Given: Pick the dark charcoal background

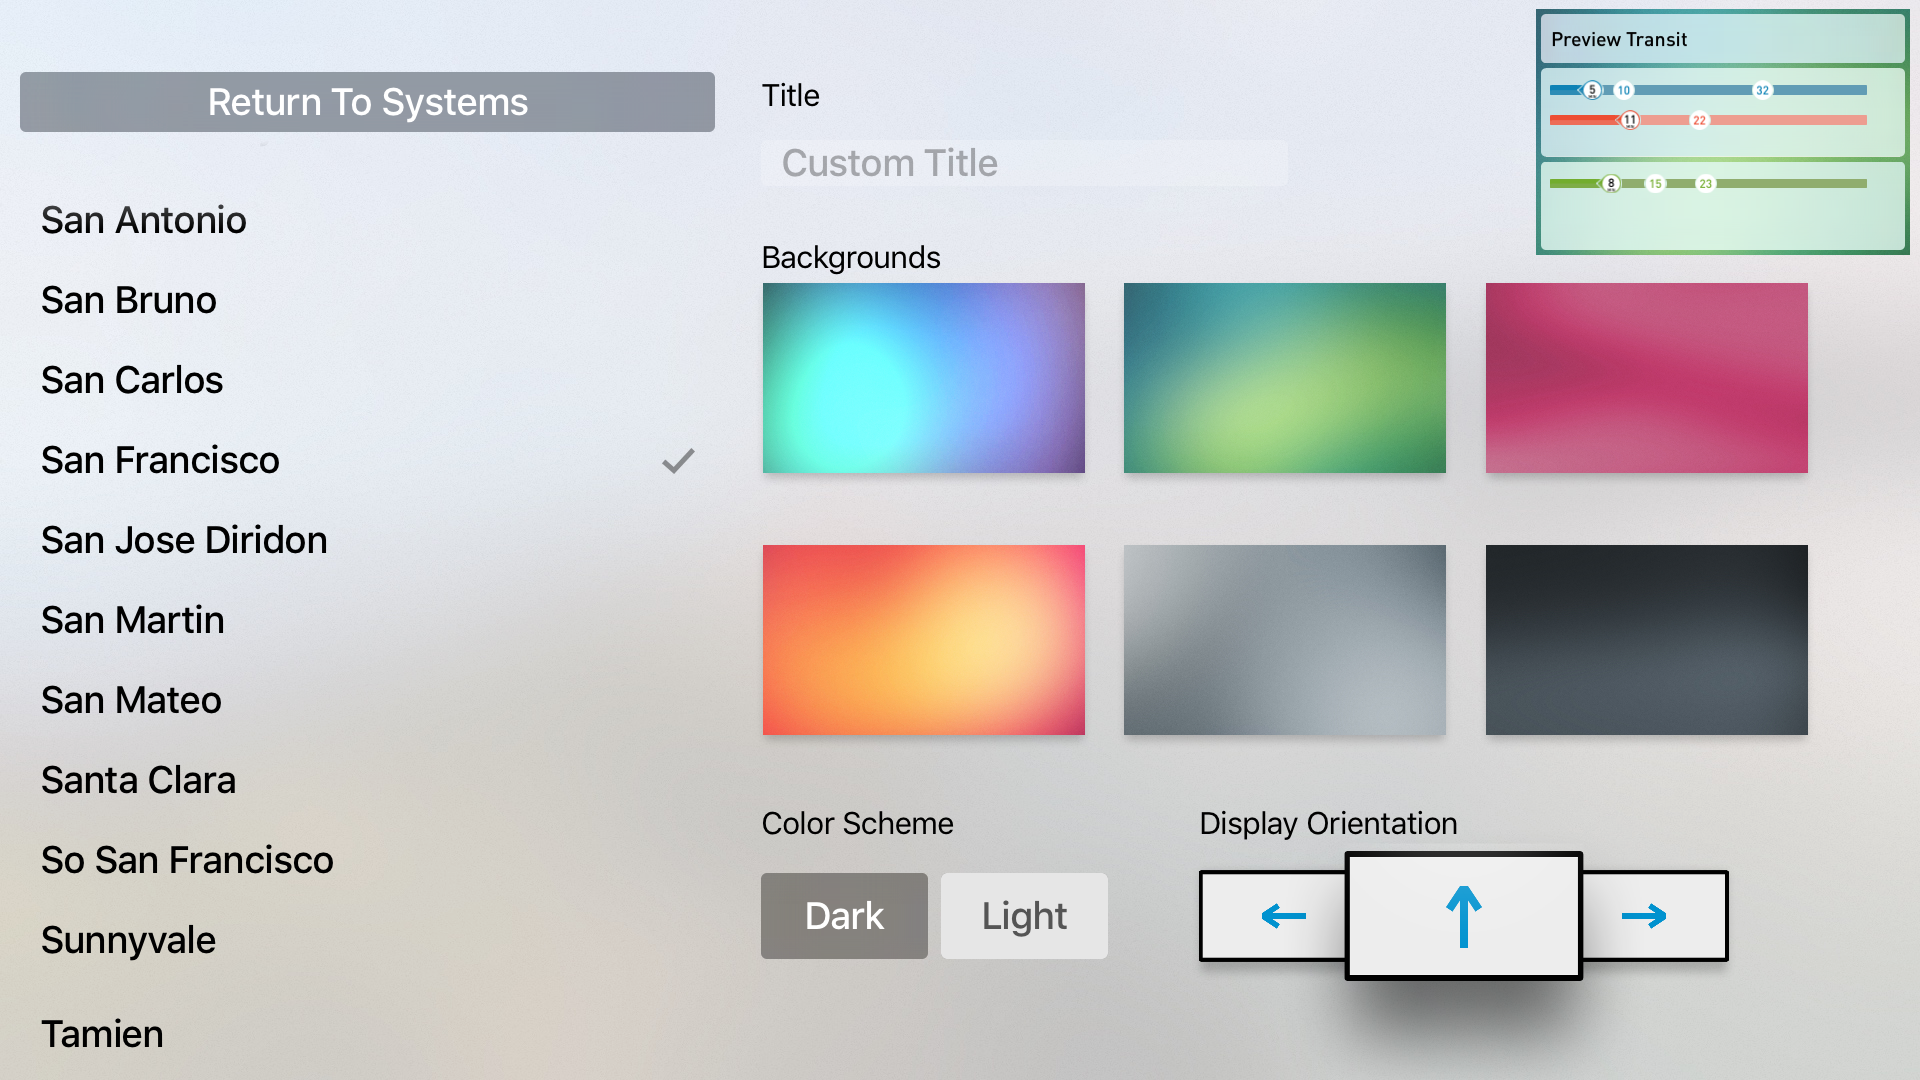Looking at the screenshot, I should 1647,640.
